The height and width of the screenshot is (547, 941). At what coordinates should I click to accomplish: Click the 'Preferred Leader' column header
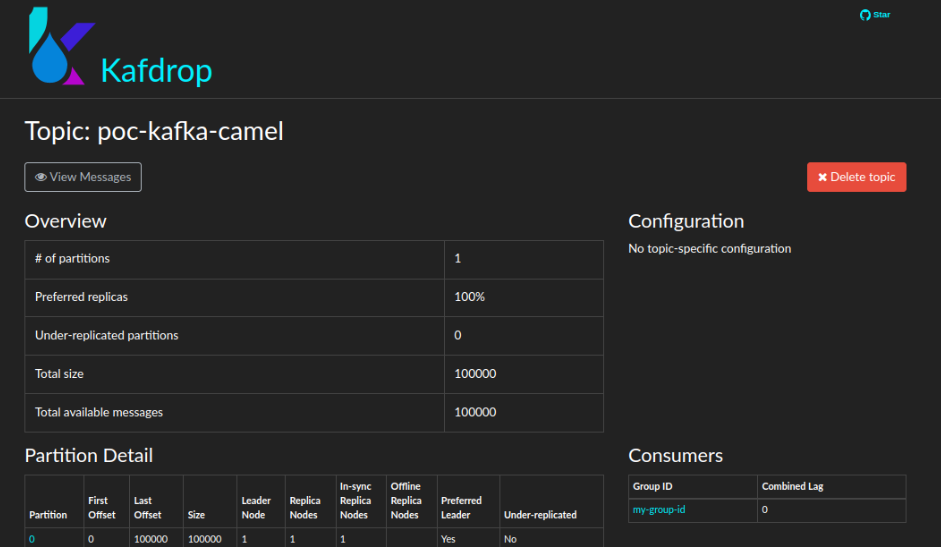coord(461,508)
